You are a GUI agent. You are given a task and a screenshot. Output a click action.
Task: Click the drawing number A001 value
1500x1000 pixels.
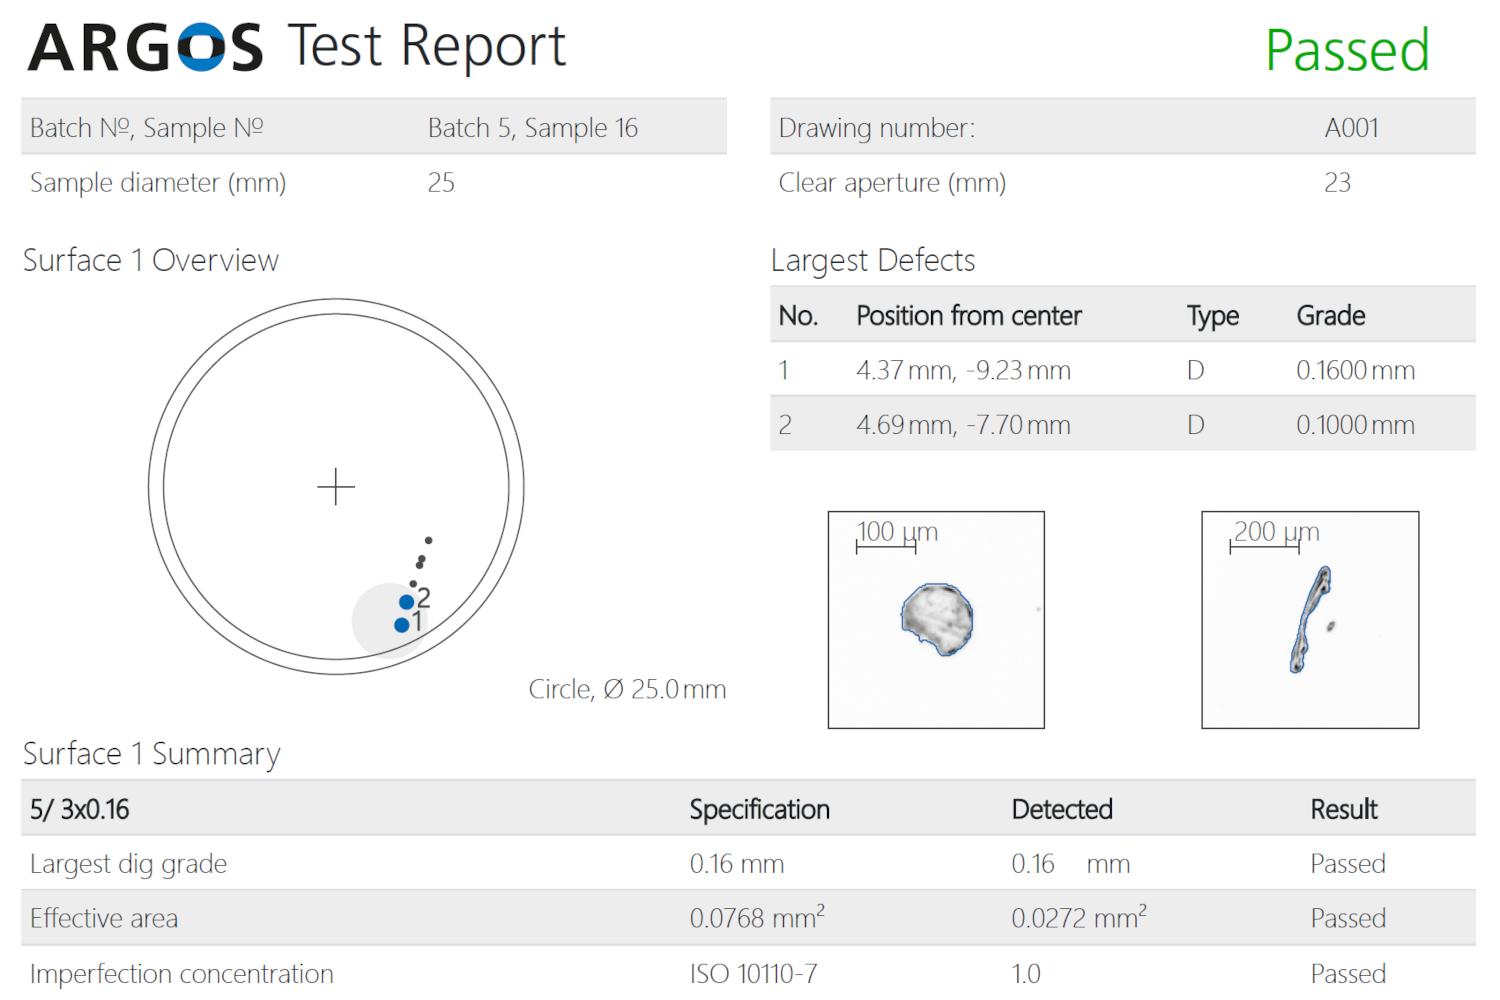click(x=1351, y=128)
